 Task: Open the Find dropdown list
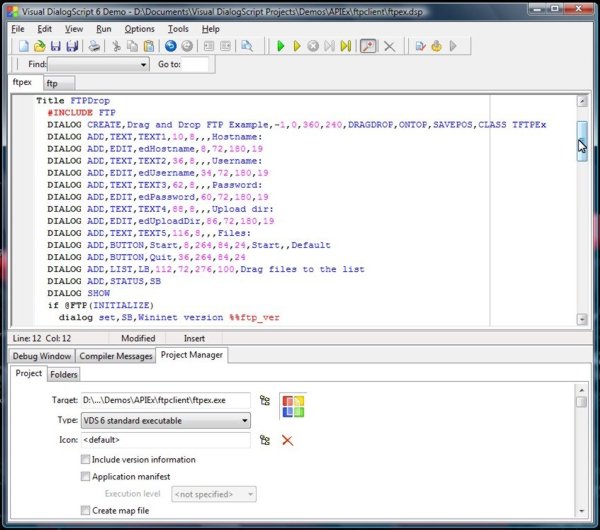[x=143, y=64]
